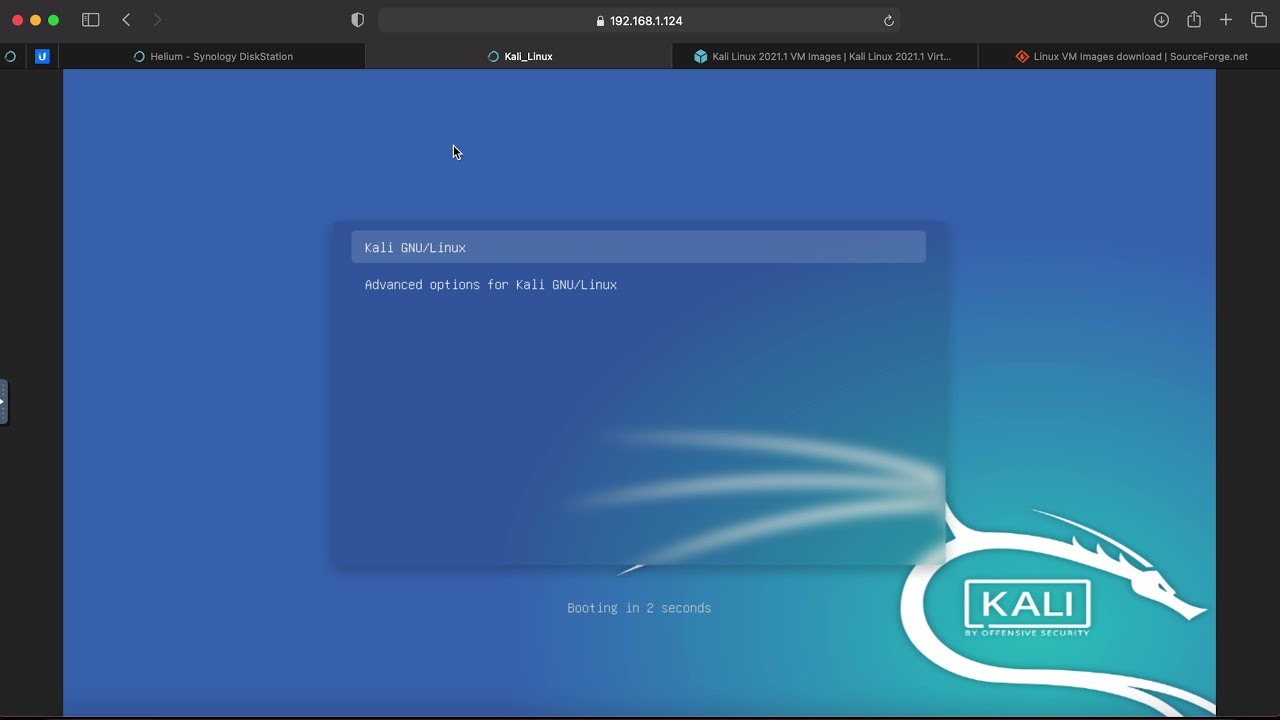
Task: Open Linux VM Images download SourceForge tab
Action: pyautogui.click(x=1131, y=57)
